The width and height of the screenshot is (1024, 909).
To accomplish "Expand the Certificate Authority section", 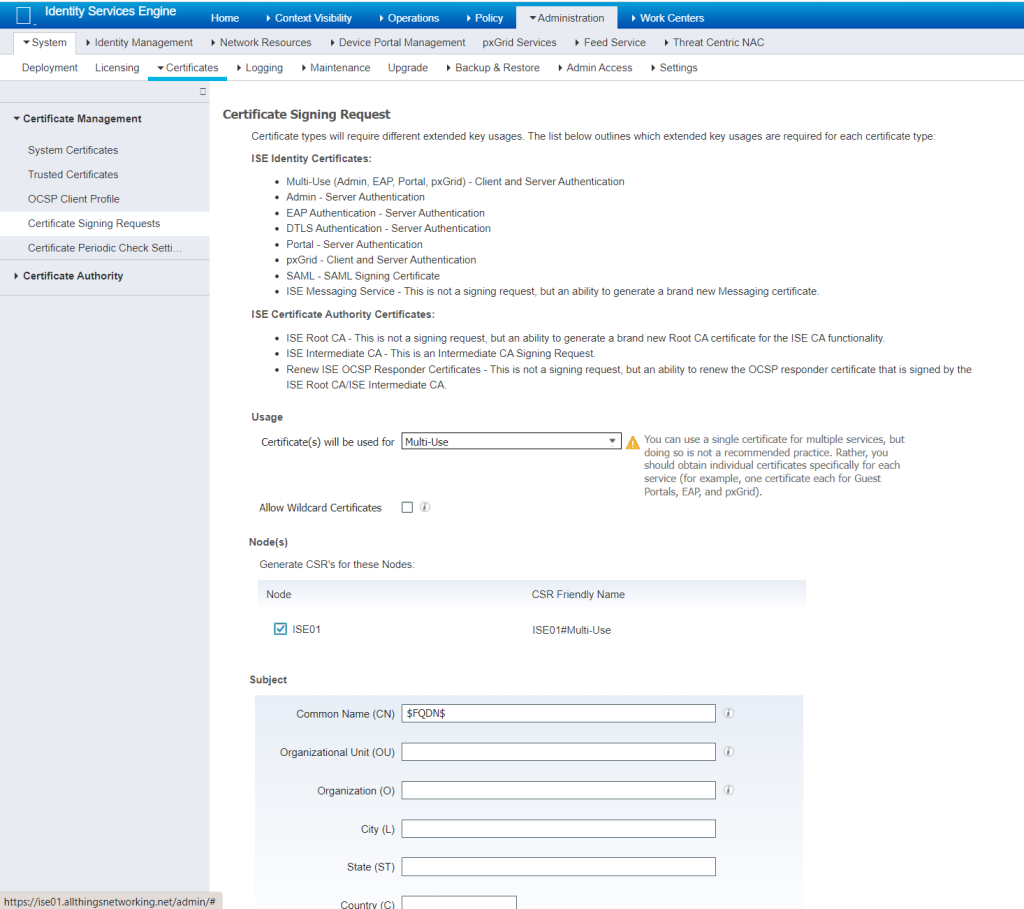I will tap(69, 276).
